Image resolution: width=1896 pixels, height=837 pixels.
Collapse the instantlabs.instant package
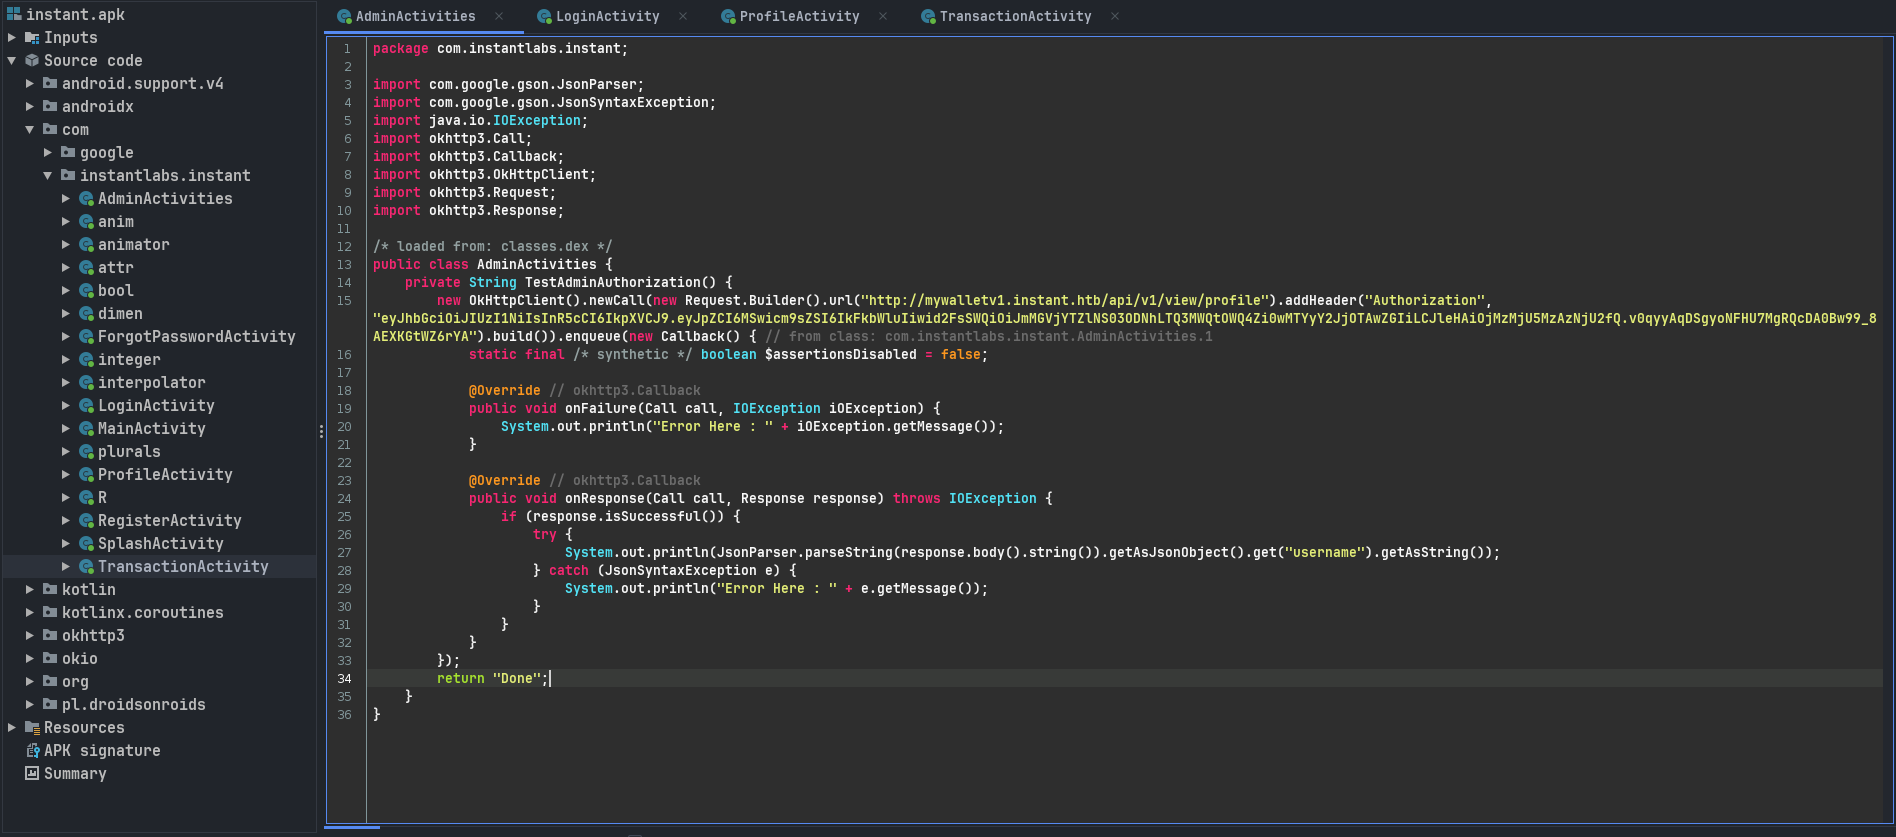point(48,176)
